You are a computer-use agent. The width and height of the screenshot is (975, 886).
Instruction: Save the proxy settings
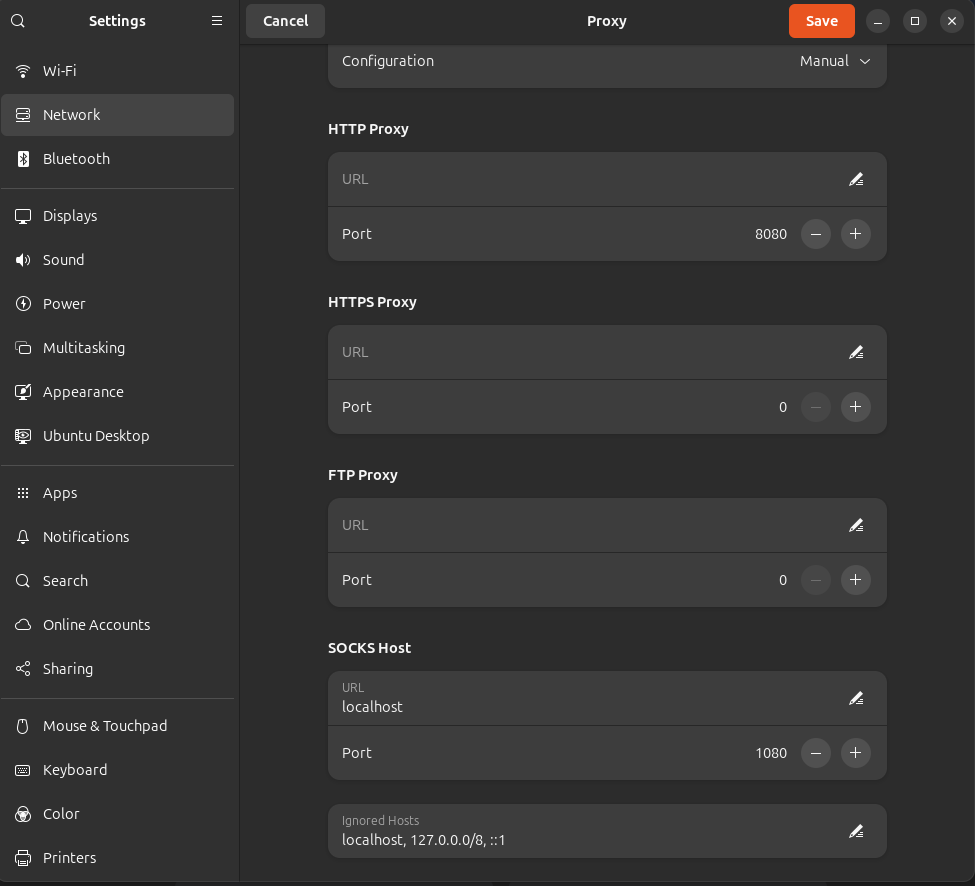coord(821,21)
